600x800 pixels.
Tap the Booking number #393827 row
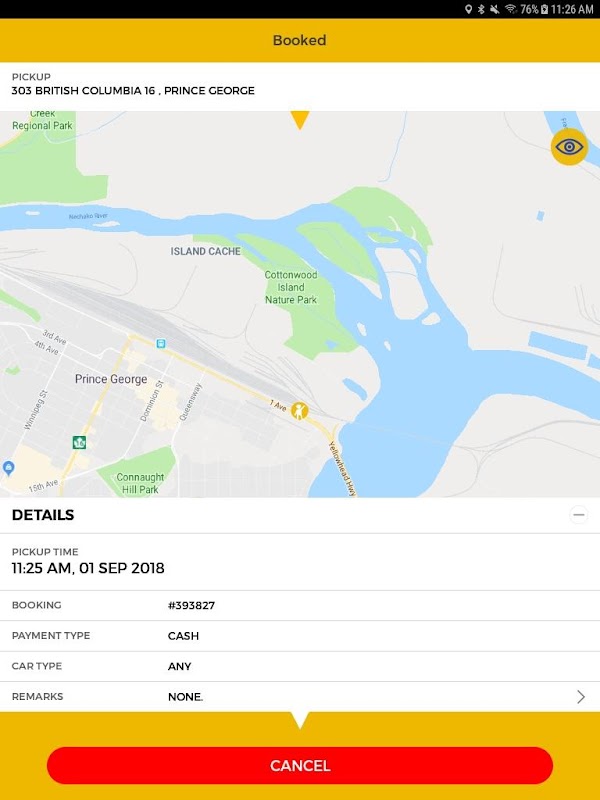tap(300, 606)
